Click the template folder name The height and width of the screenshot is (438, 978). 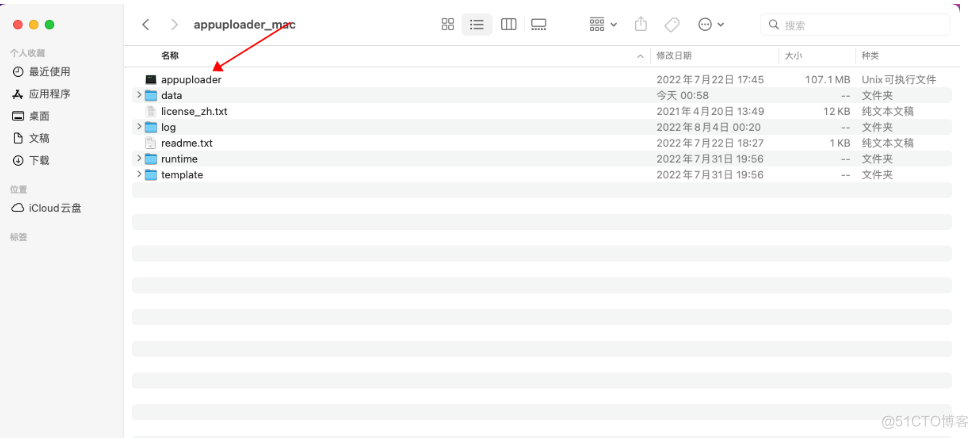pos(182,175)
